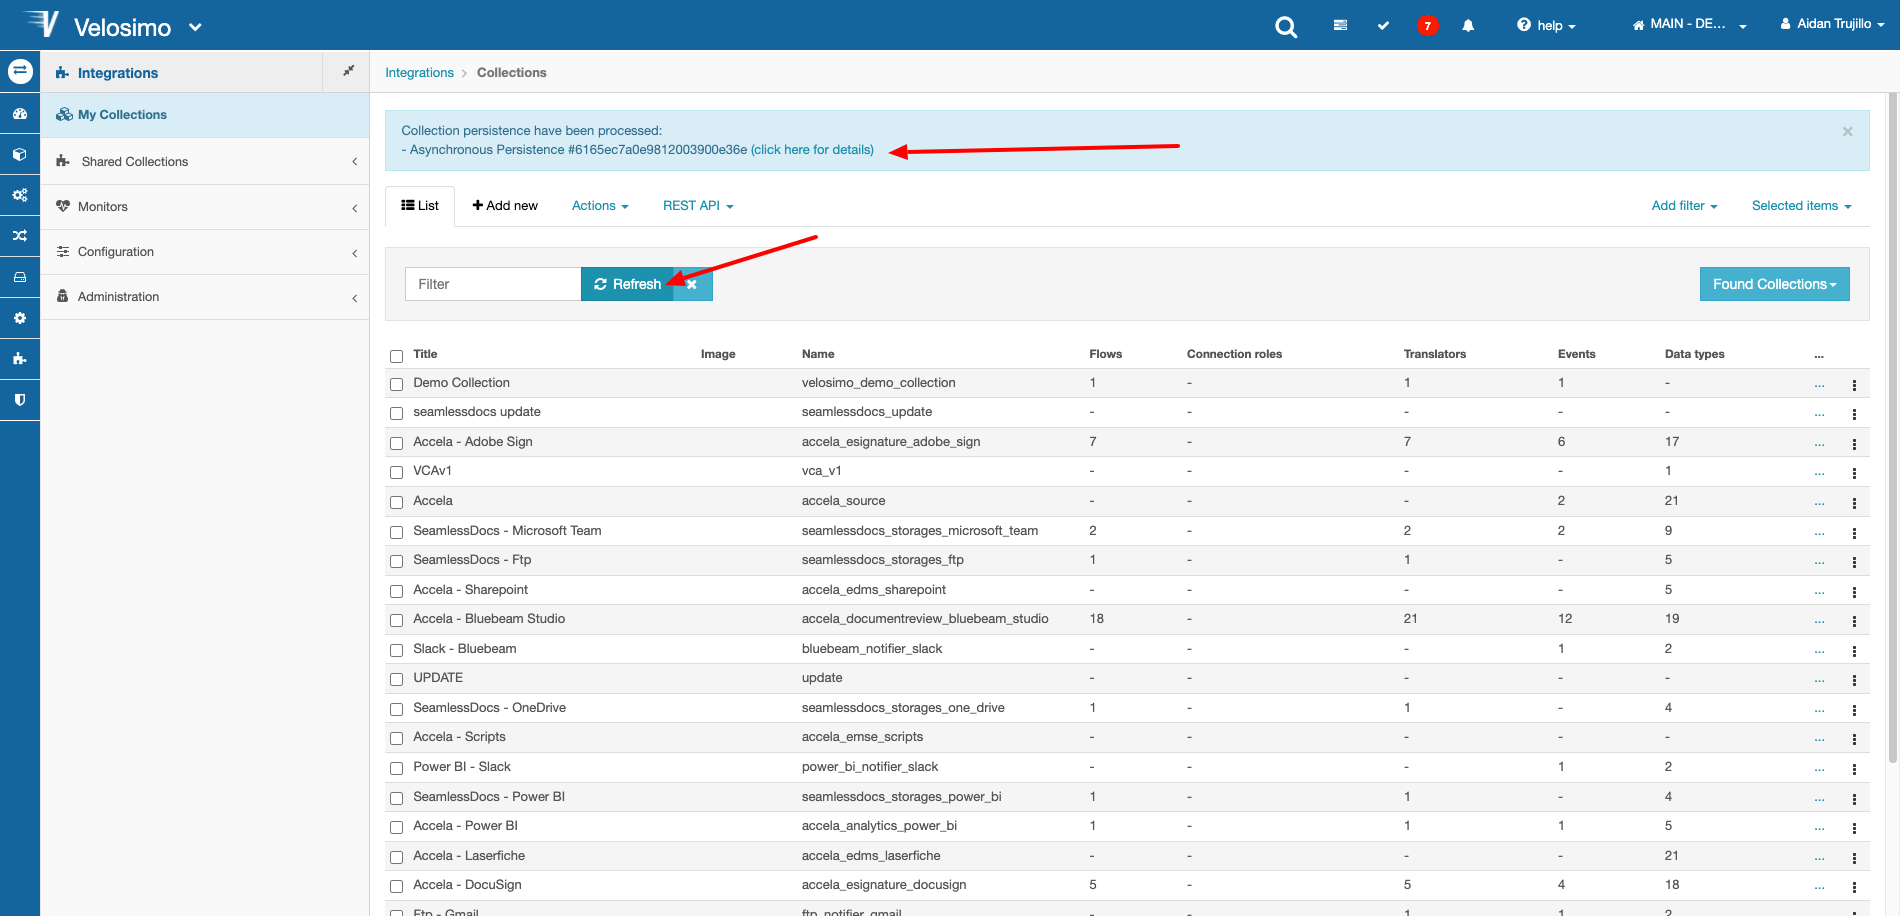The width and height of the screenshot is (1900, 916).
Task: Expand the Shared Collections menu
Action: point(205,161)
